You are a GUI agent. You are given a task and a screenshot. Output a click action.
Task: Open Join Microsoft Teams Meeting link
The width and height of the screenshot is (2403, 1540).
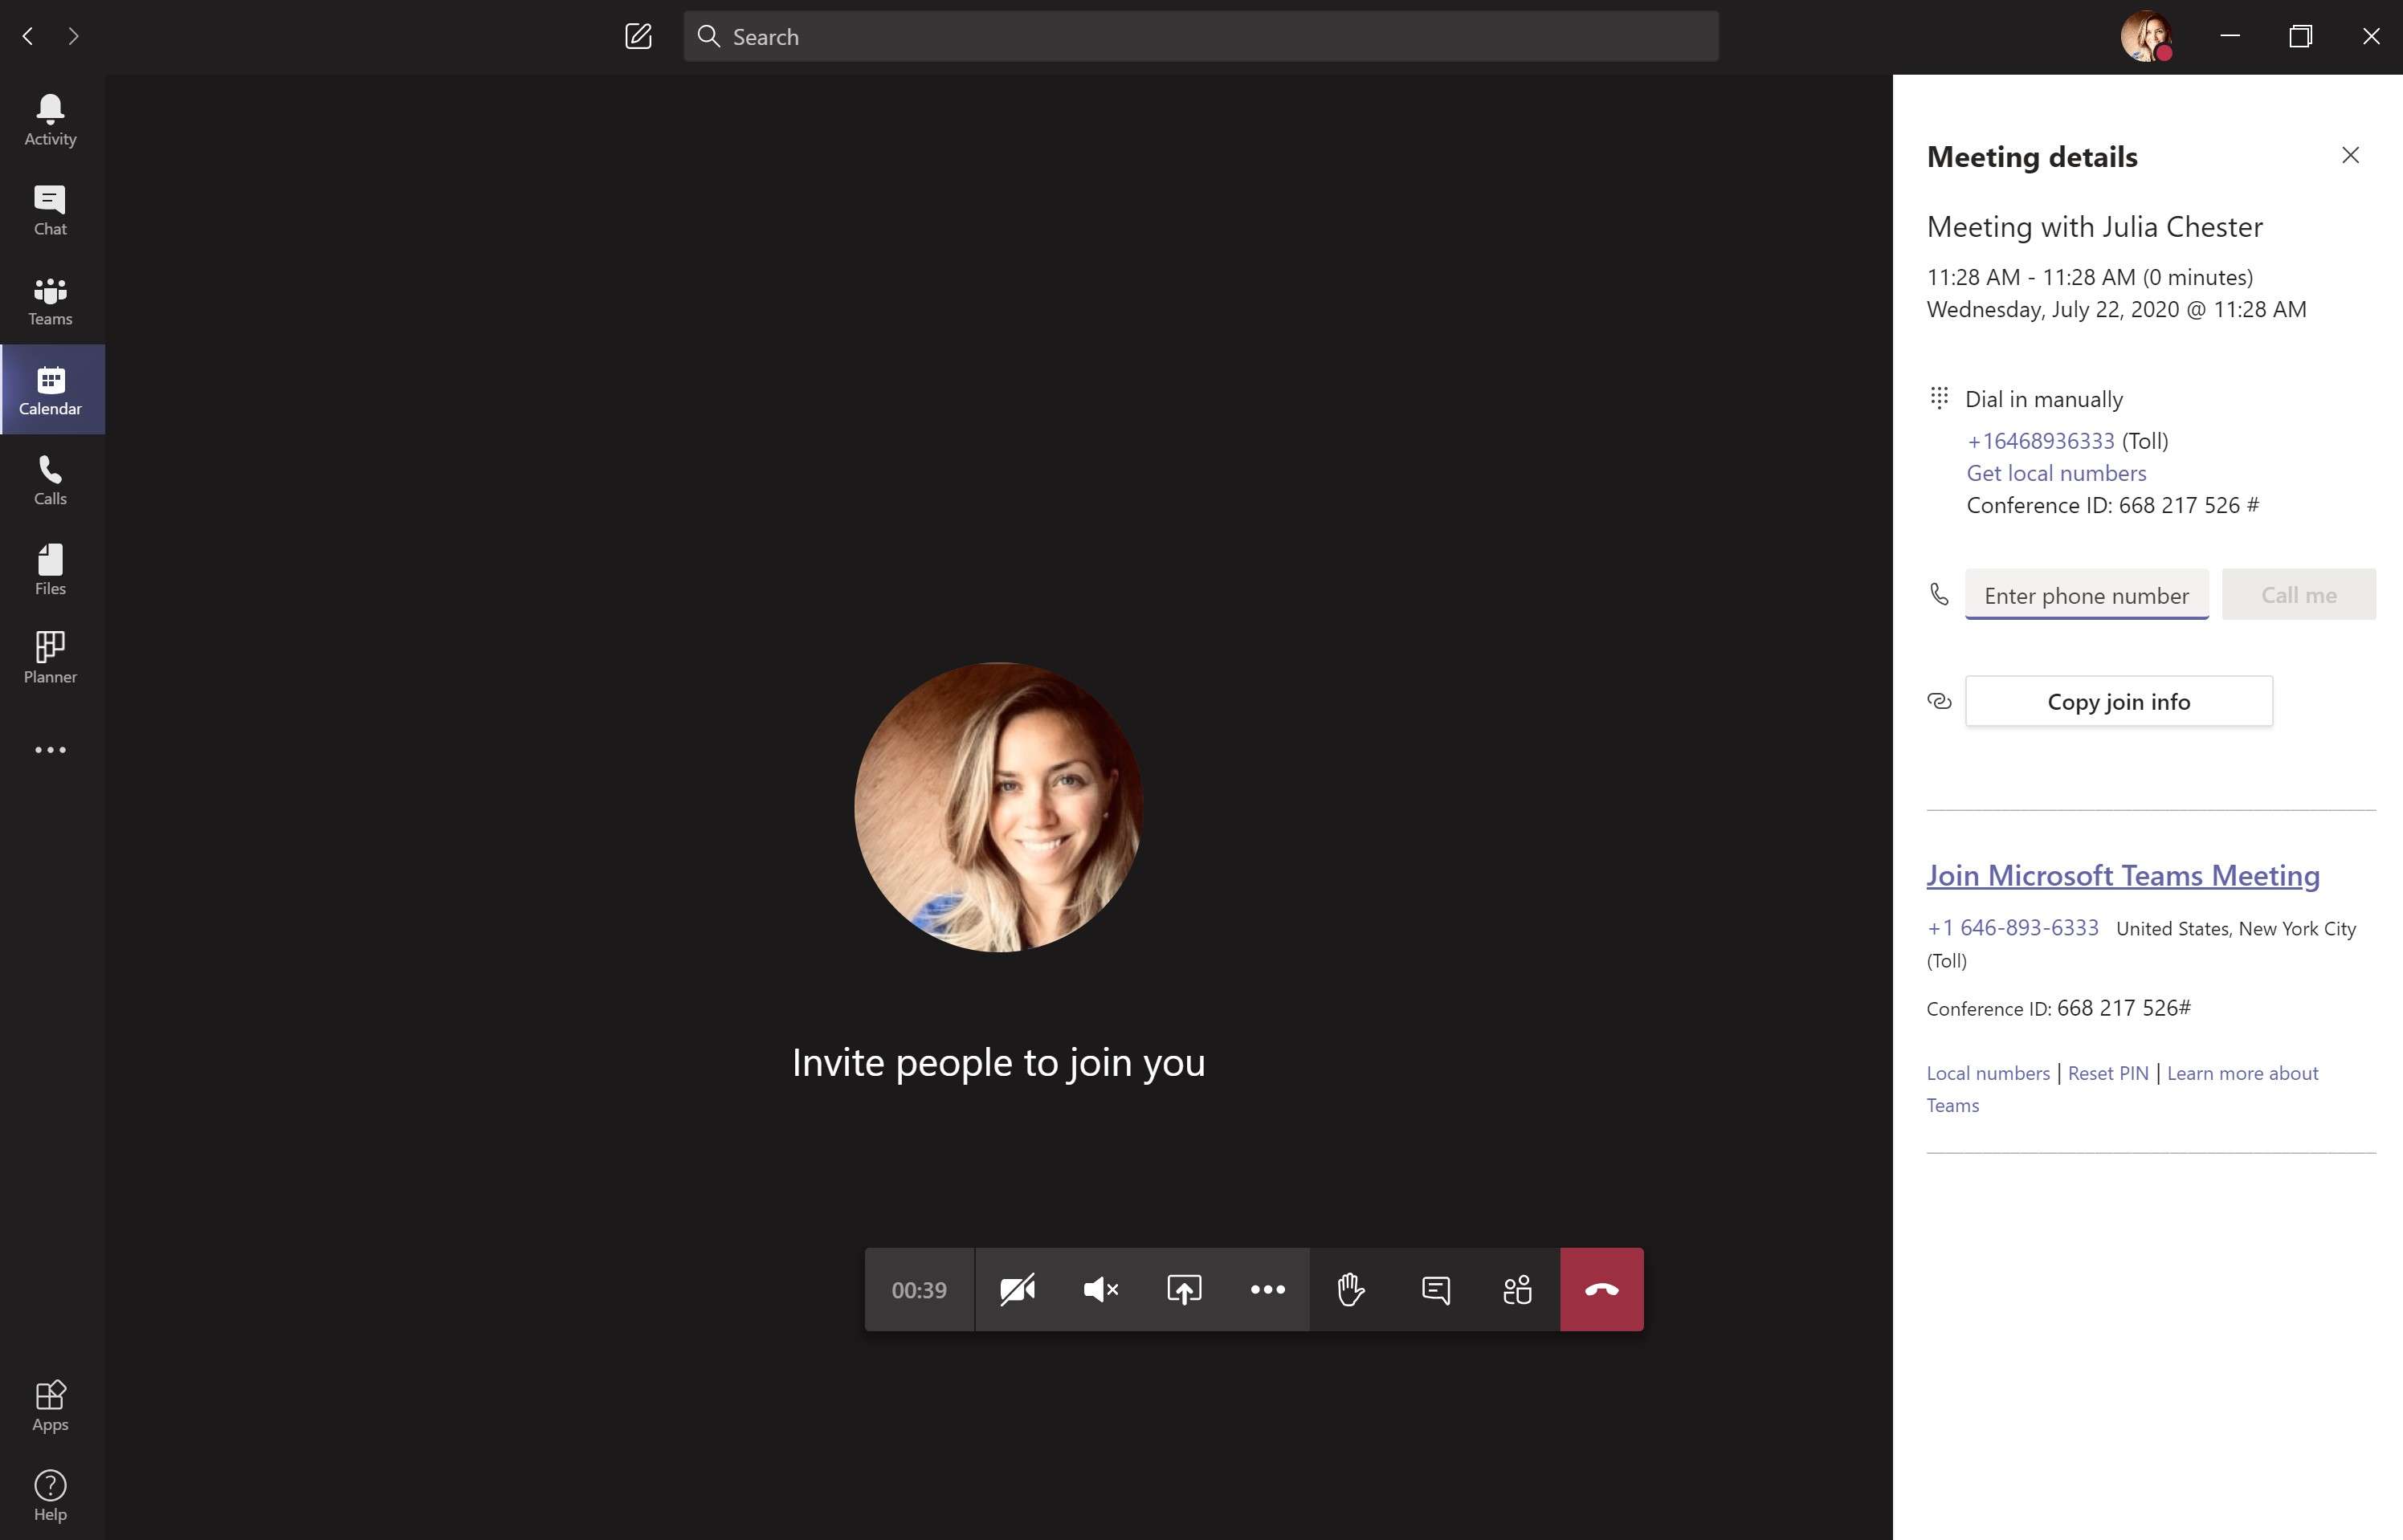[2122, 875]
